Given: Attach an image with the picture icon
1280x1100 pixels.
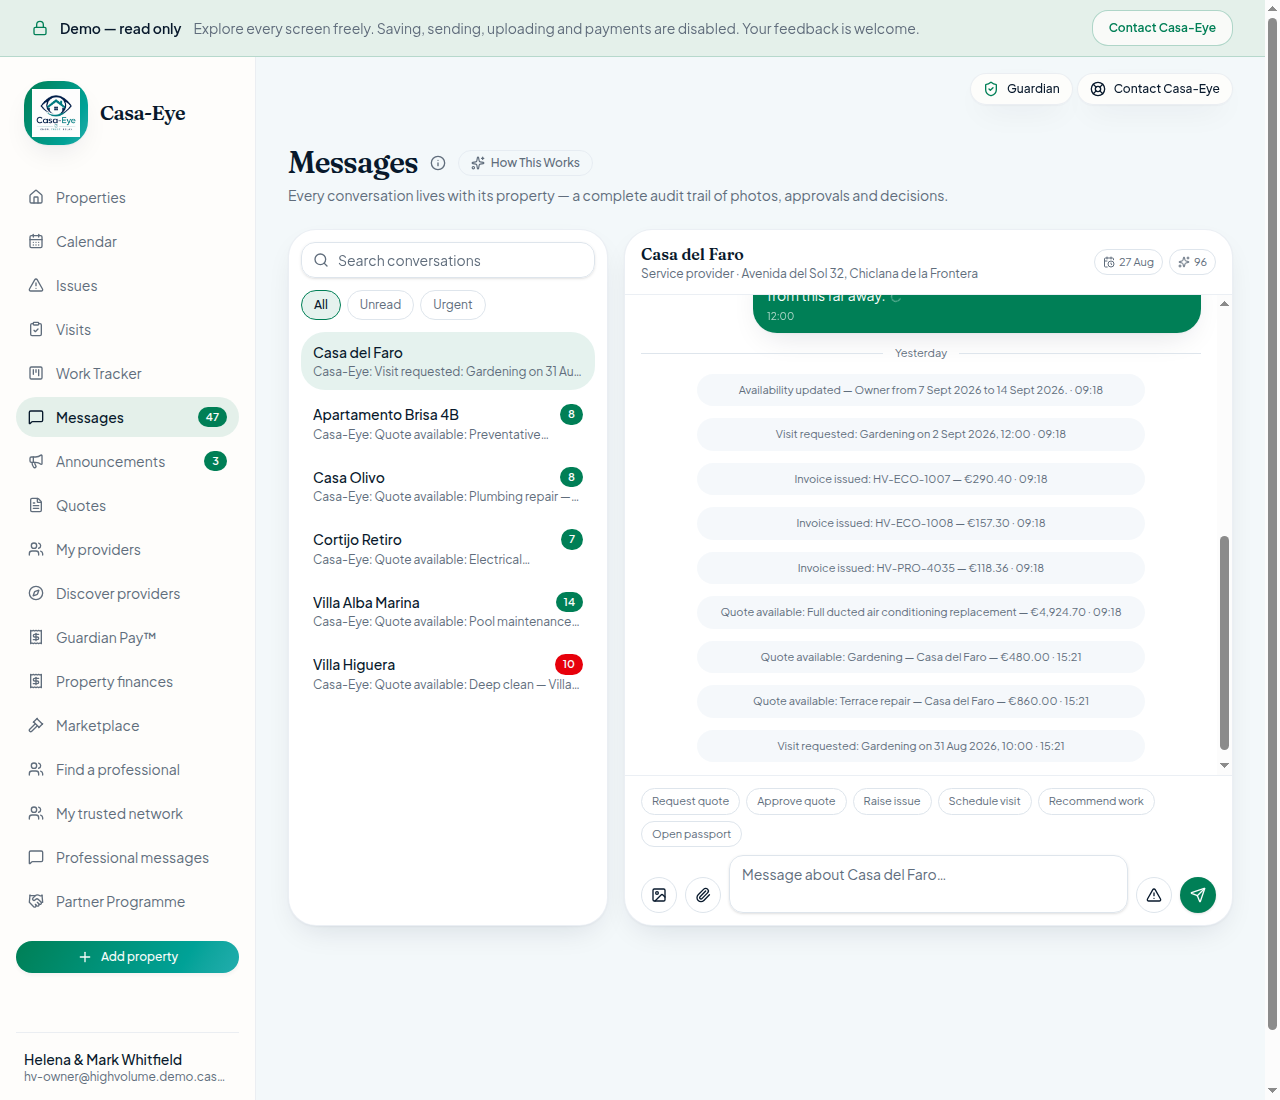Looking at the screenshot, I should (x=659, y=895).
